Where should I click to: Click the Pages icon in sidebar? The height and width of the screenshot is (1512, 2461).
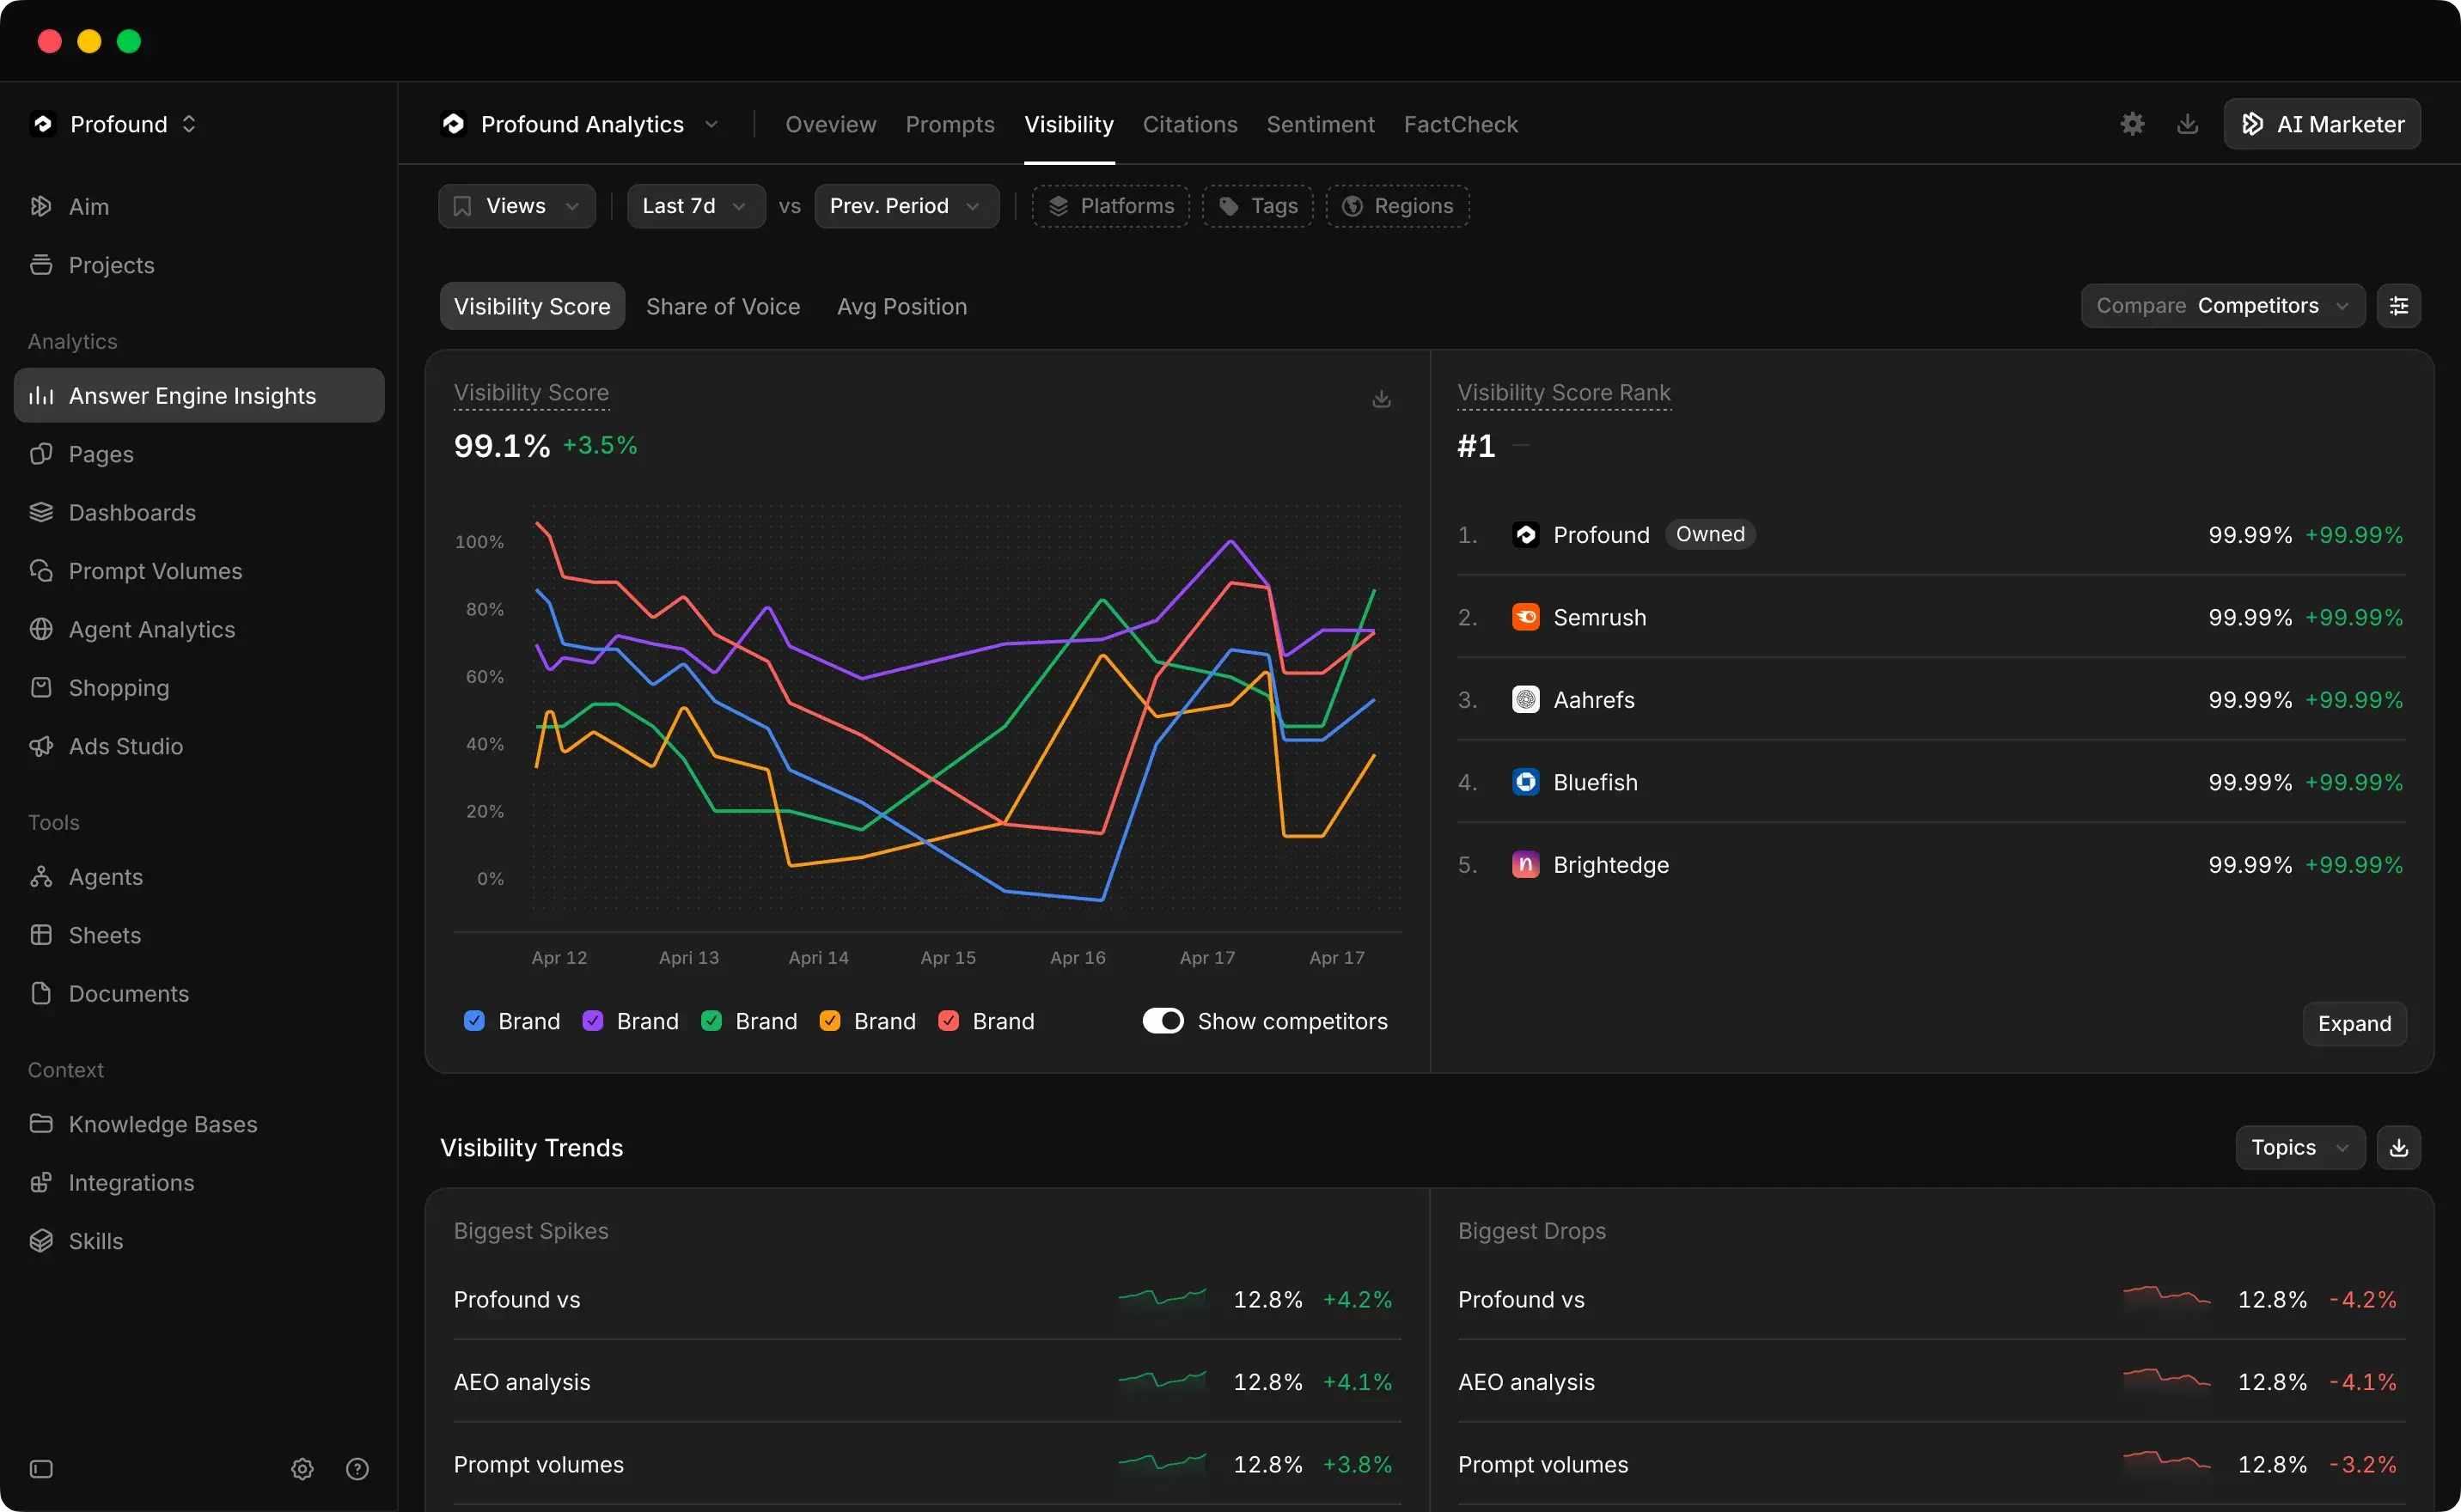click(41, 454)
